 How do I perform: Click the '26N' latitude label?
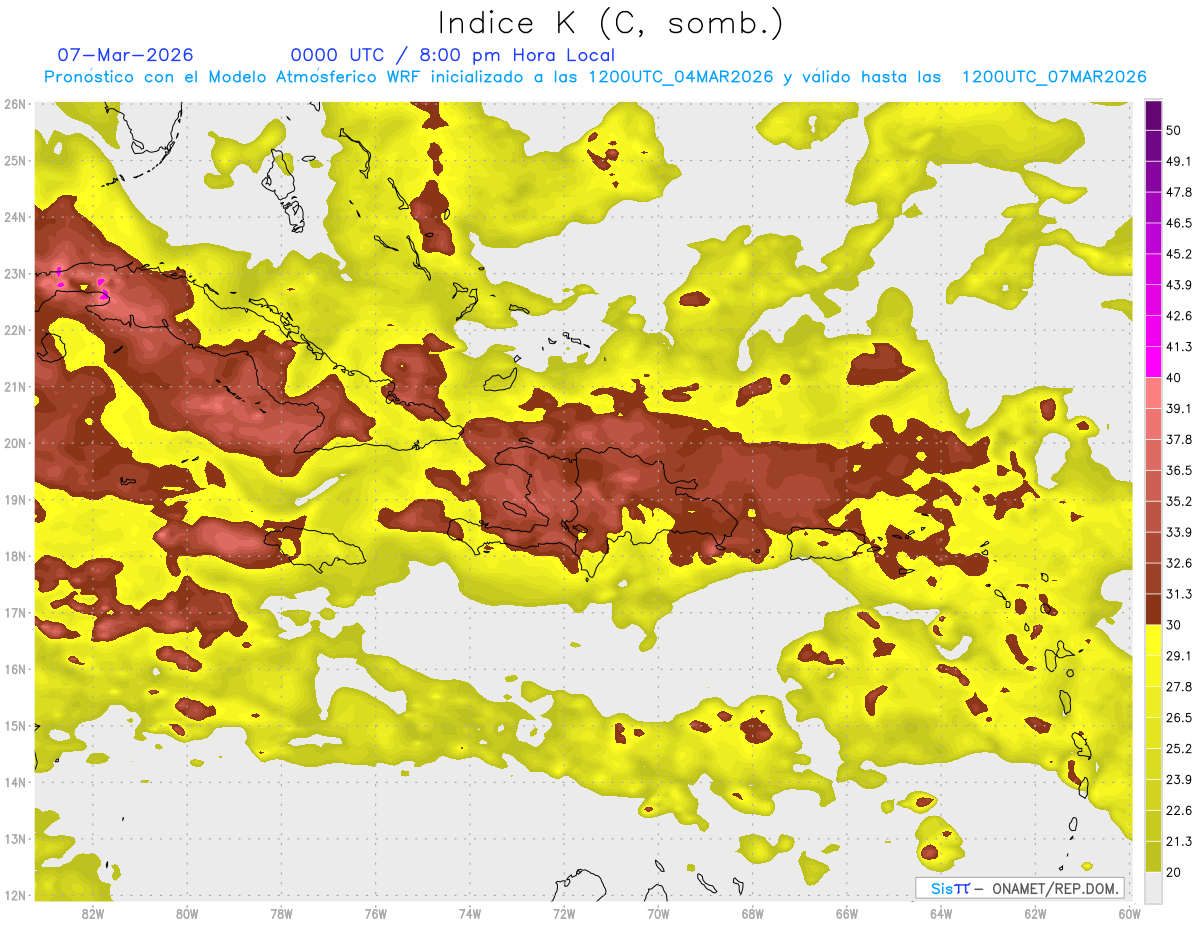[15, 104]
